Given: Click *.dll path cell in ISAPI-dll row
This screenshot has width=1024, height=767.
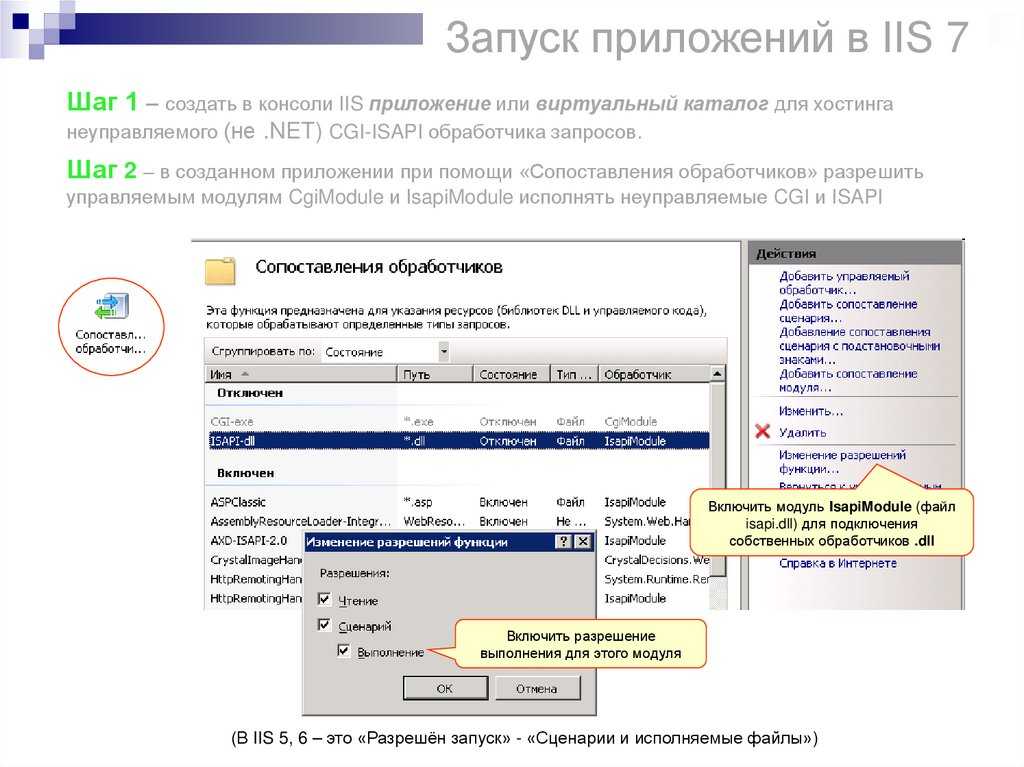Looking at the screenshot, I should (x=414, y=441).
